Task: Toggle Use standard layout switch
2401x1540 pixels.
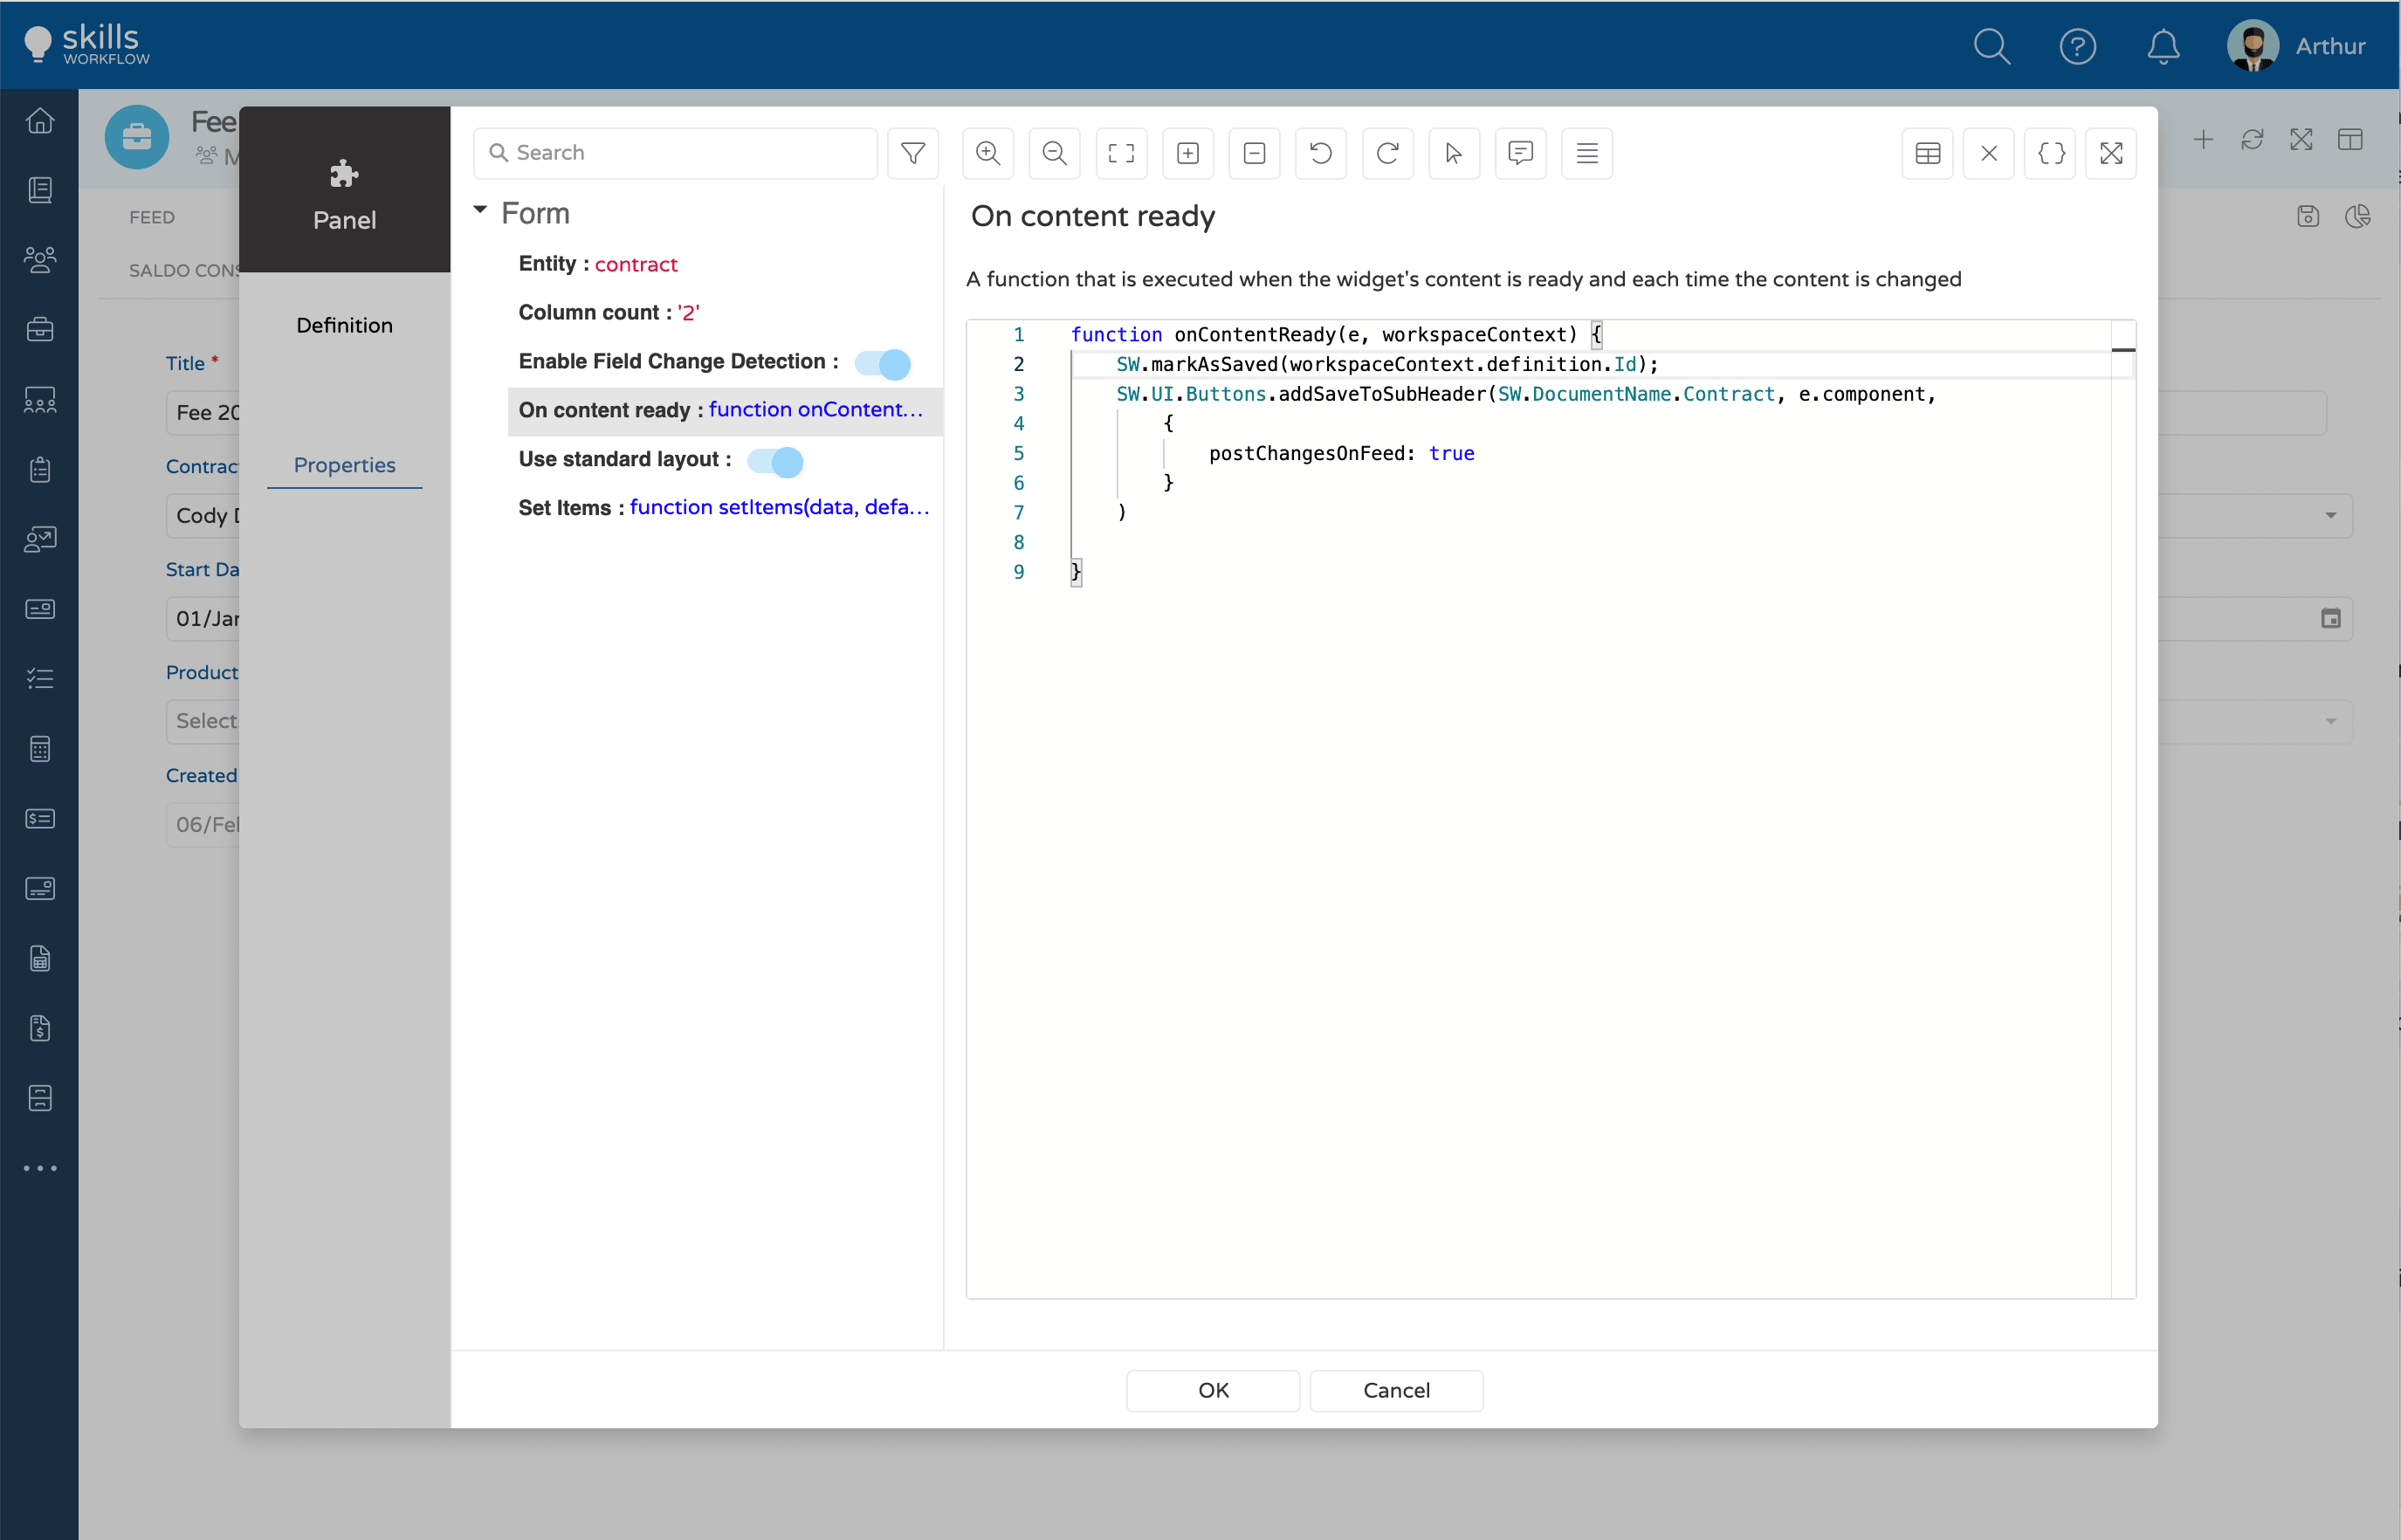Action: point(775,461)
